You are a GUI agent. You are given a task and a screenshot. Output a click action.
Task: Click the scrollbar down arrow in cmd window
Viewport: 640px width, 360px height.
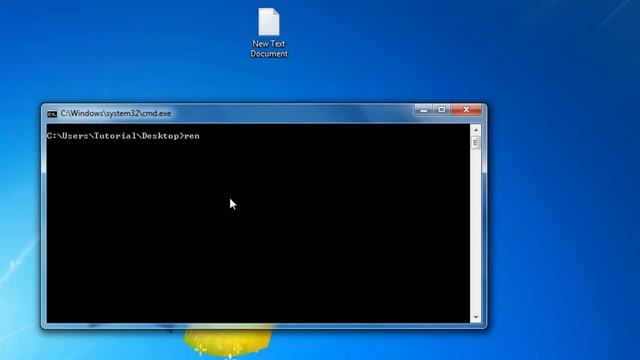click(x=476, y=317)
